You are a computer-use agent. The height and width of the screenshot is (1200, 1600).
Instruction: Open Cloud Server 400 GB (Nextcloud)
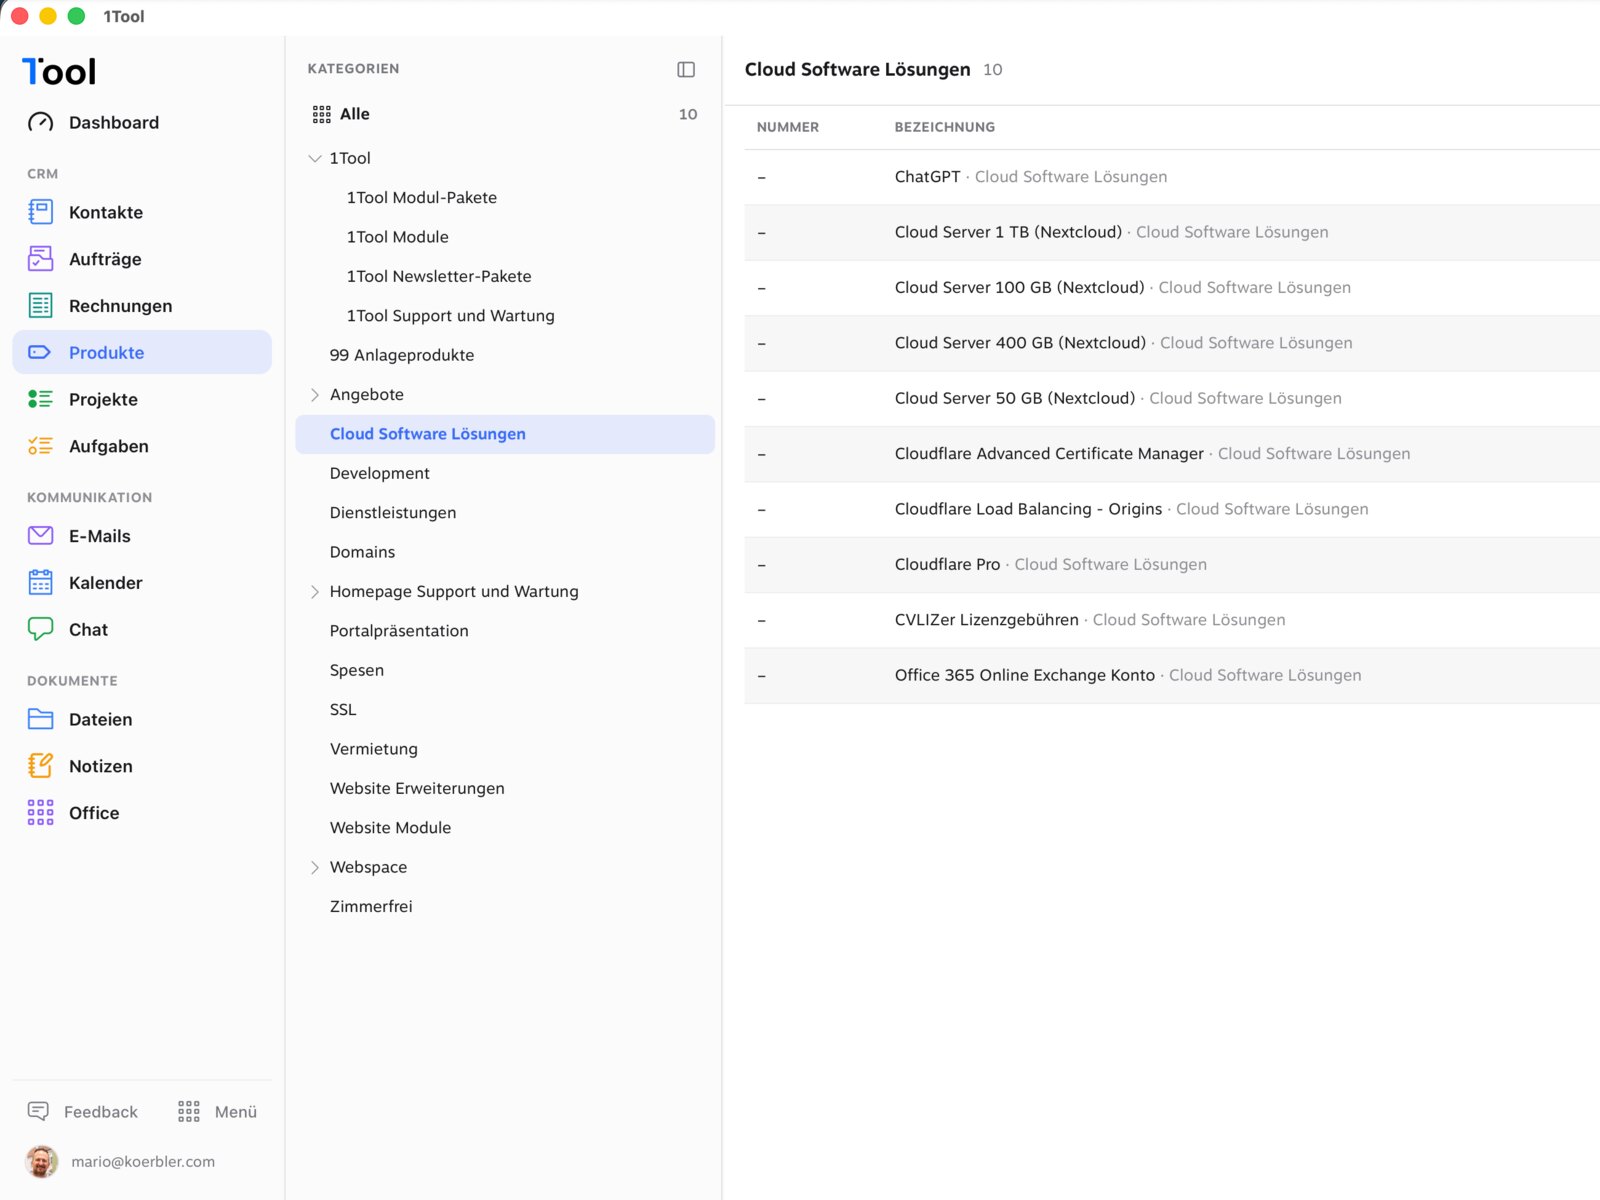1171,343
